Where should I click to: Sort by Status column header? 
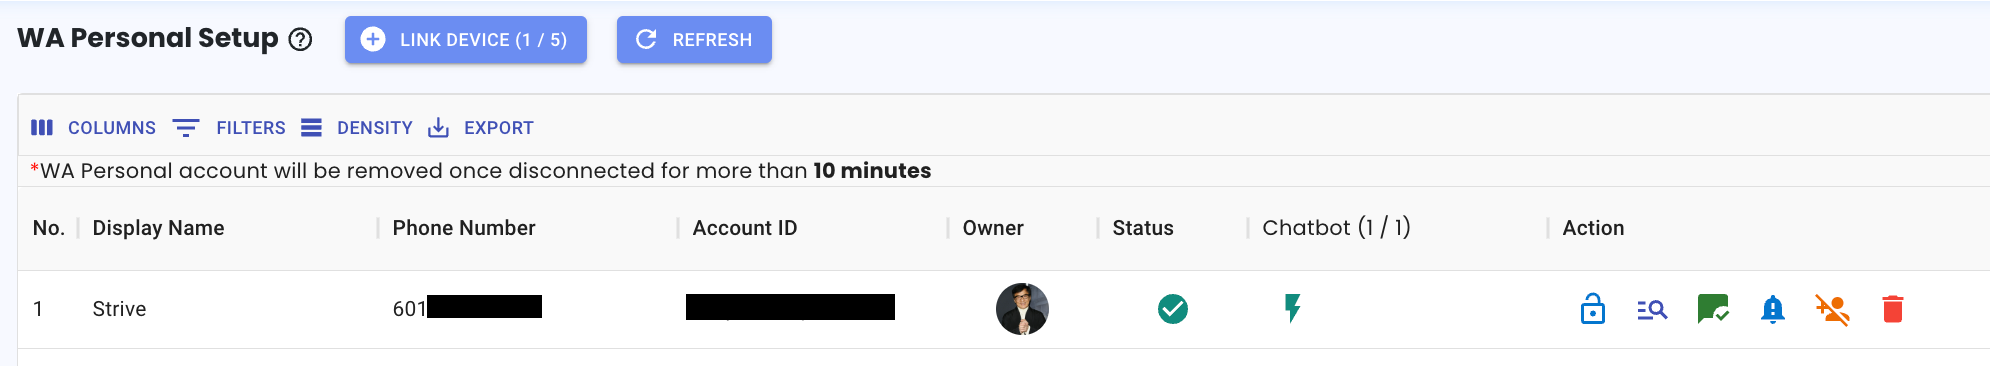click(1143, 228)
